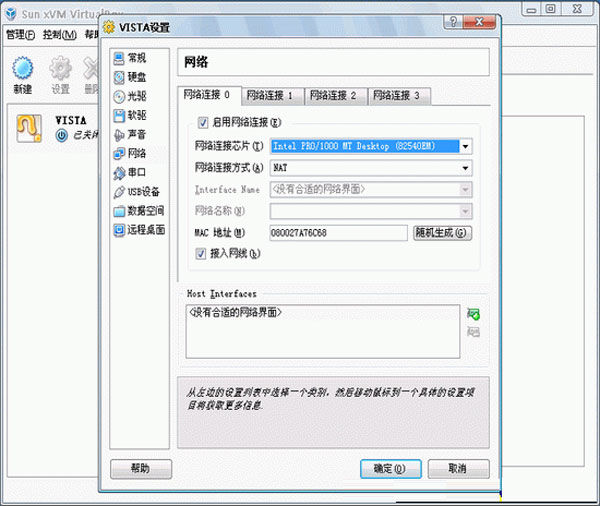This screenshot has height=506, width=600.
Task: Click the VirtualBox cube icon in title bar
Action: (11, 14)
